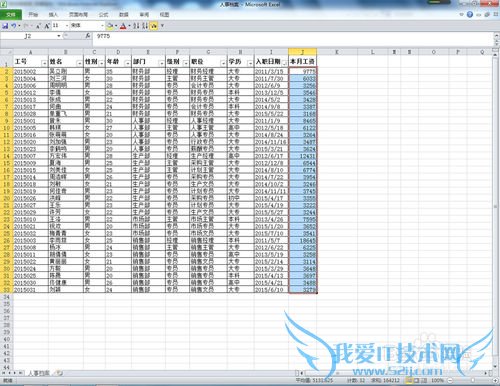The image size is (500, 386).
Task: Select column K header
Action: [x=337, y=52]
